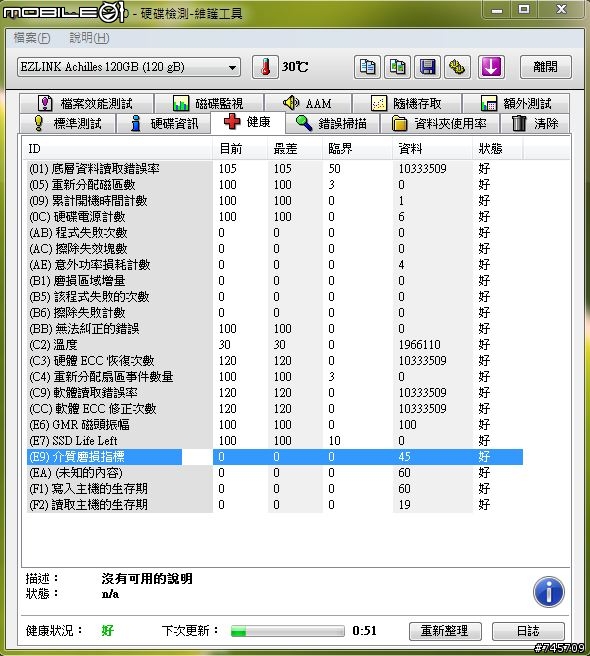Select row (09) 累計開機時間計數

275,201
